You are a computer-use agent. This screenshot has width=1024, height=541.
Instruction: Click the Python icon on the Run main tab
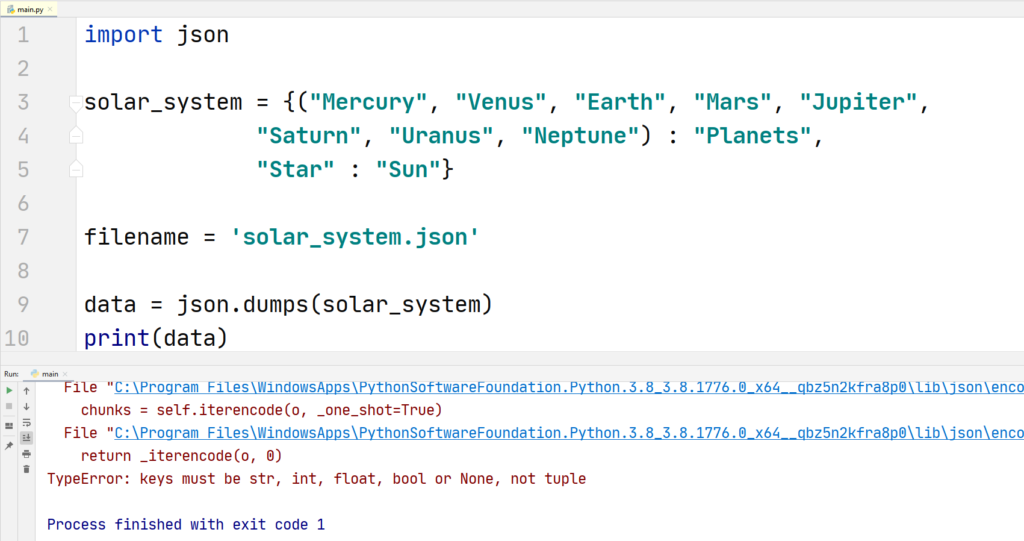tap(35, 374)
